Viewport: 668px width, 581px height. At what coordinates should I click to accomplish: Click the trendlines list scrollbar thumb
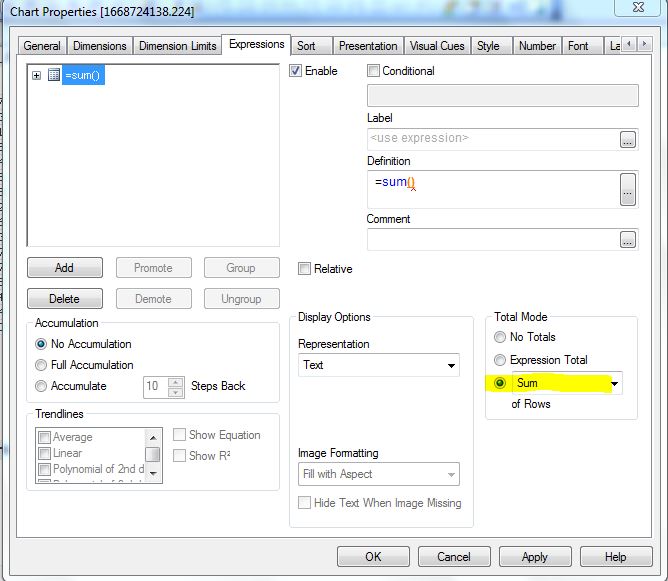point(153,454)
